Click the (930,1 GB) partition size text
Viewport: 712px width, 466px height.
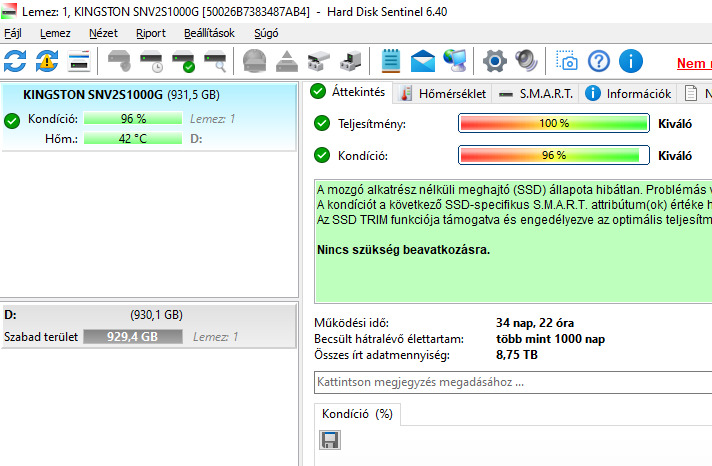coord(156,315)
